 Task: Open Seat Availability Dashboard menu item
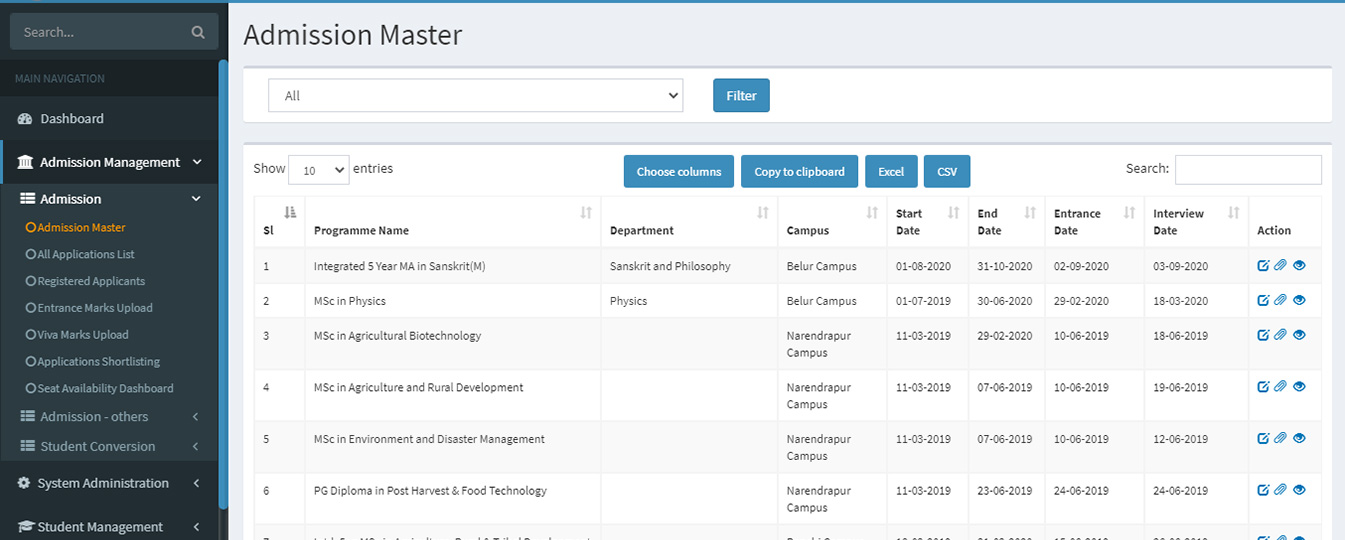tap(105, 388)
